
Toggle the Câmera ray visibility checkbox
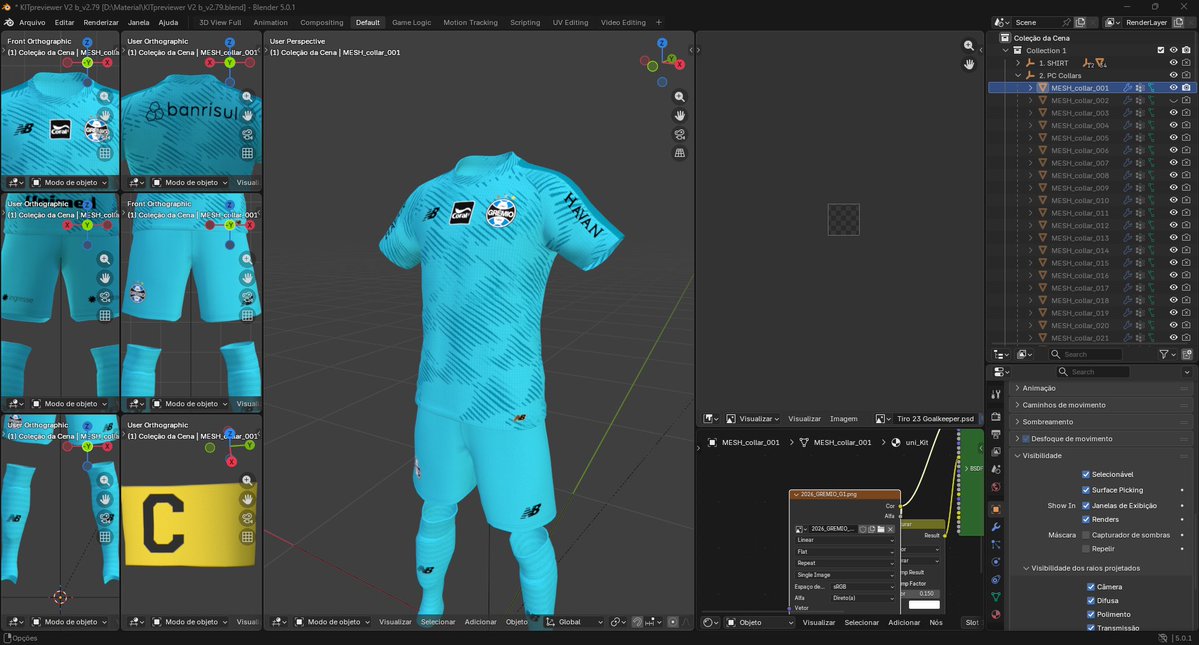click(1091, 587)
